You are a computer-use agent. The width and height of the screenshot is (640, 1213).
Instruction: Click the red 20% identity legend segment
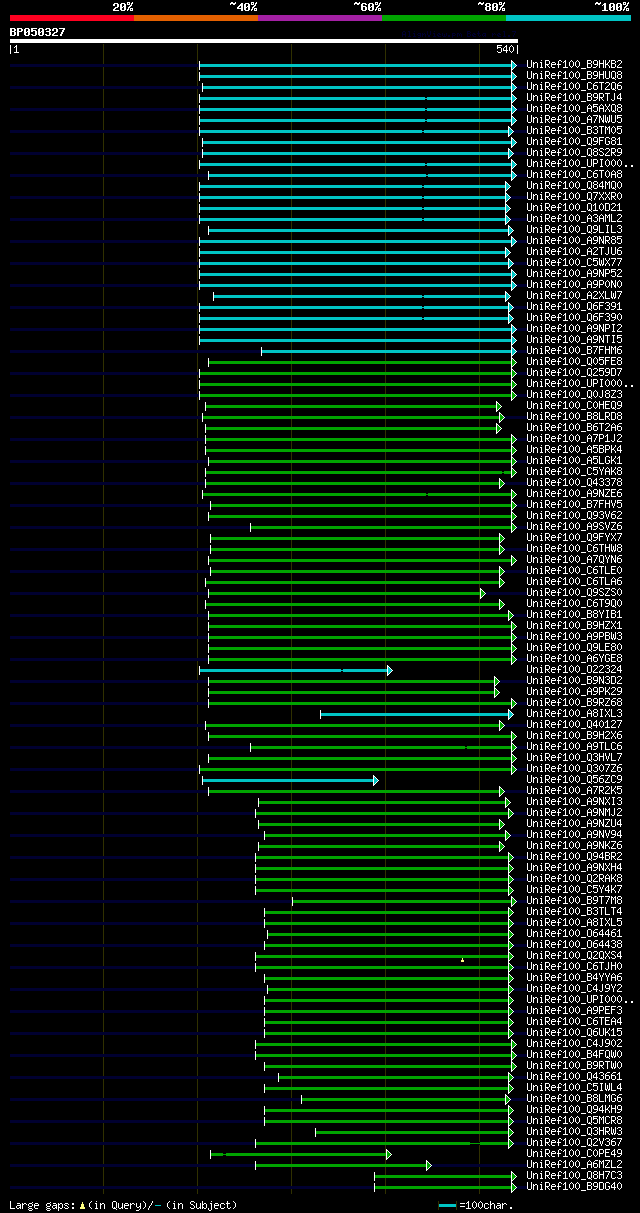coord(72,18)
